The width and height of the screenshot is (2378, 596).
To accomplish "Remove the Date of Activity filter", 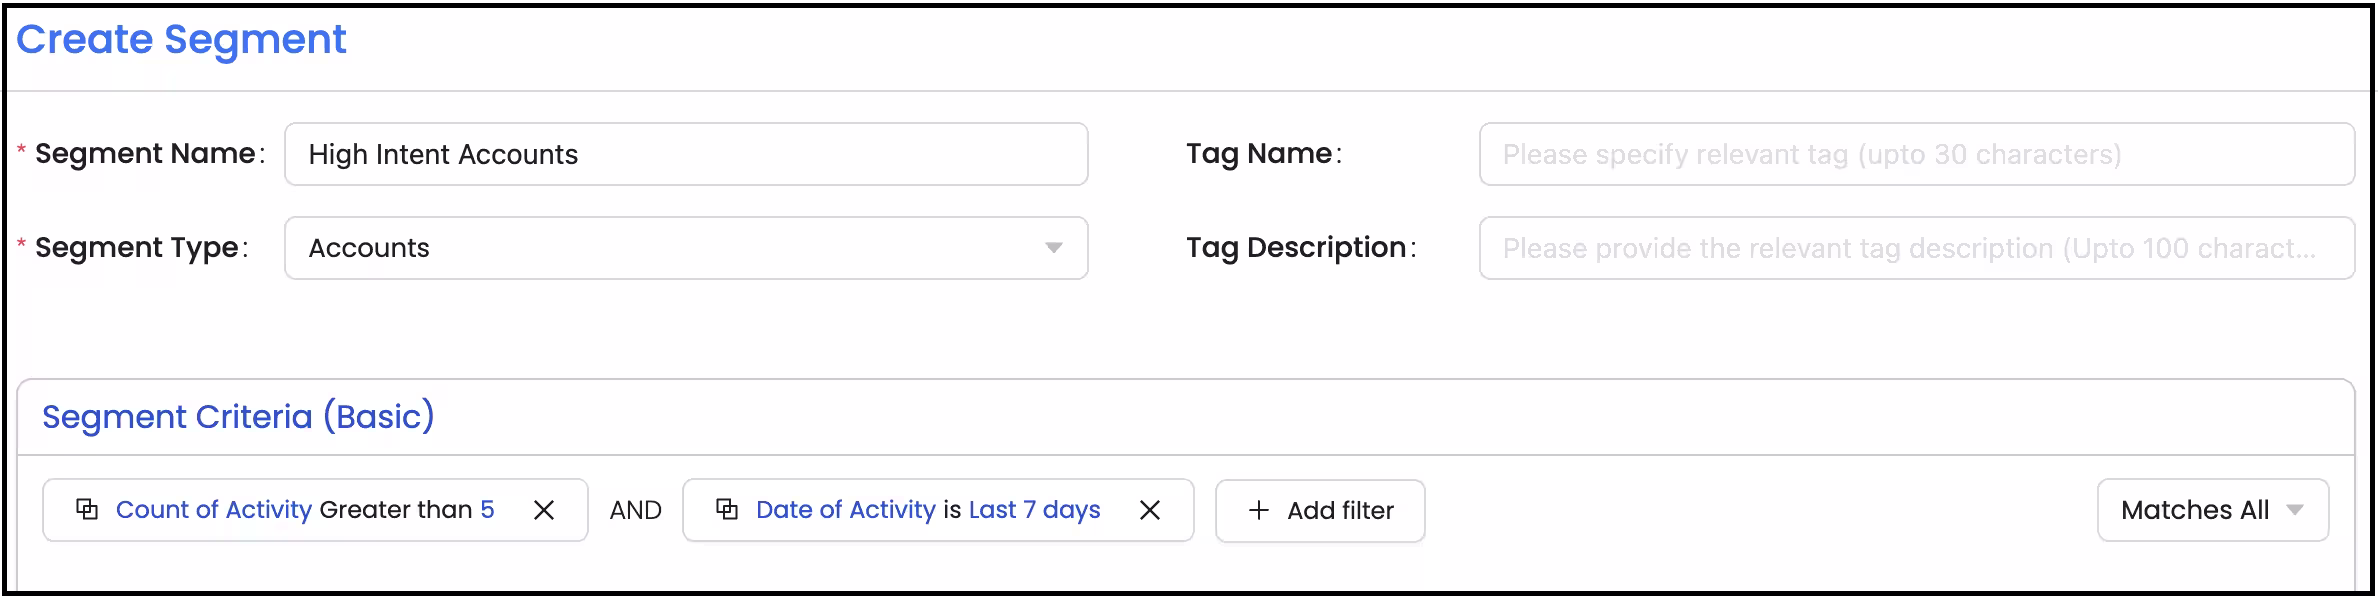I will point(1151,510).
